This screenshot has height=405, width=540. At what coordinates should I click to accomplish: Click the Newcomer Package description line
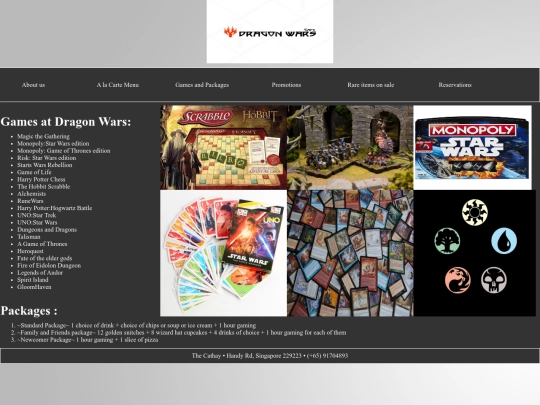[x=87, y=340]
